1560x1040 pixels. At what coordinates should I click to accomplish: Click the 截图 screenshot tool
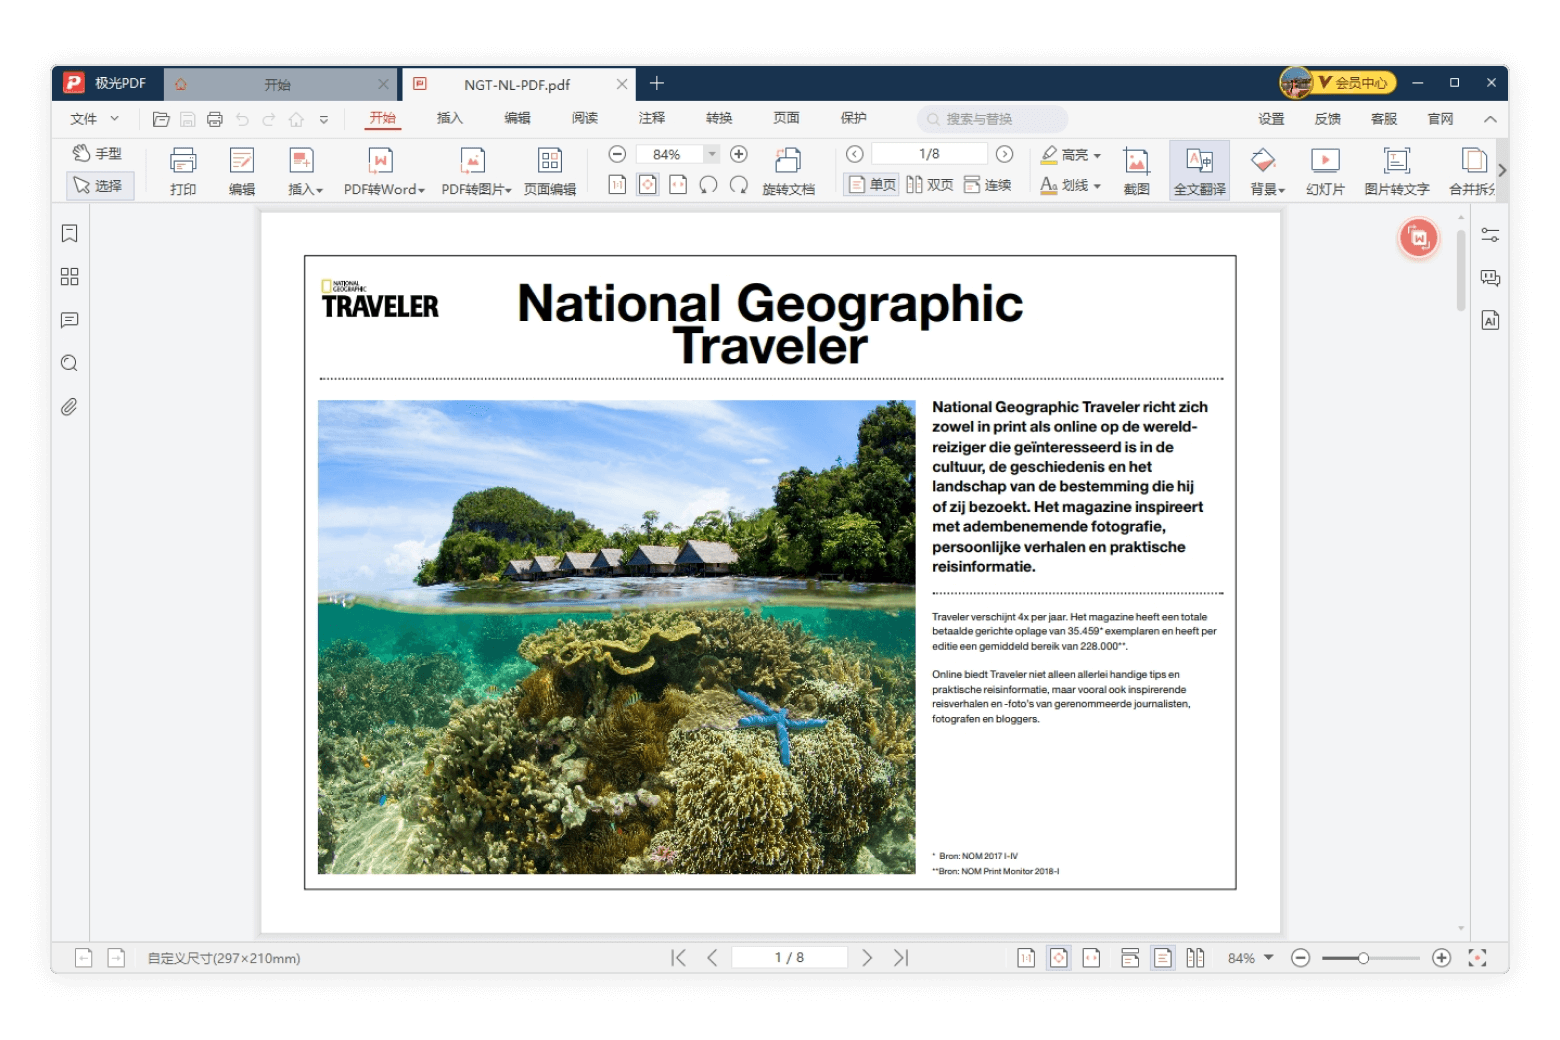(x=1136, y=171)
